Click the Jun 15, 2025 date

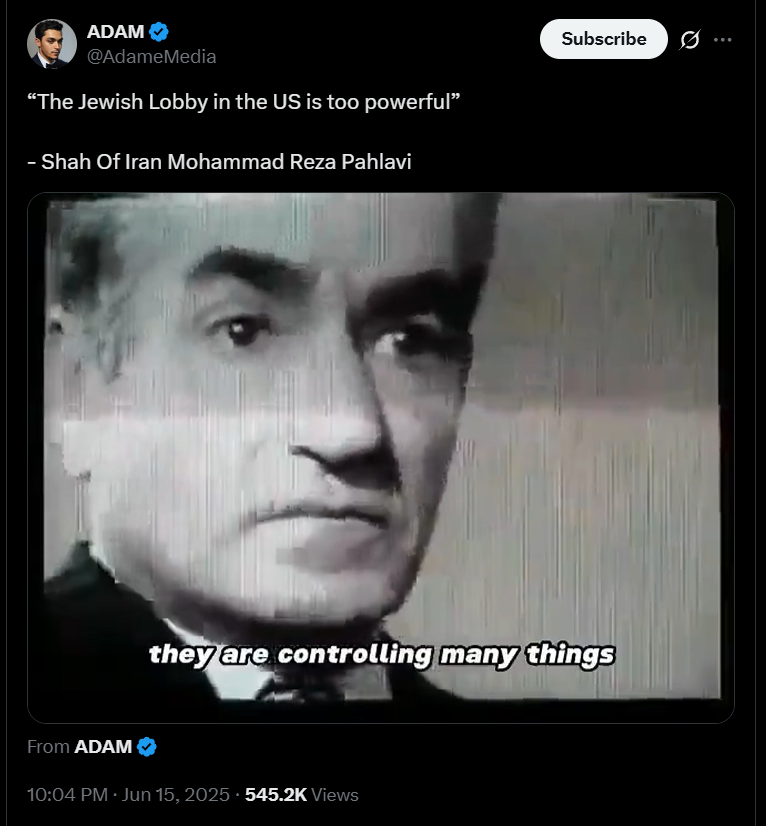176,794
